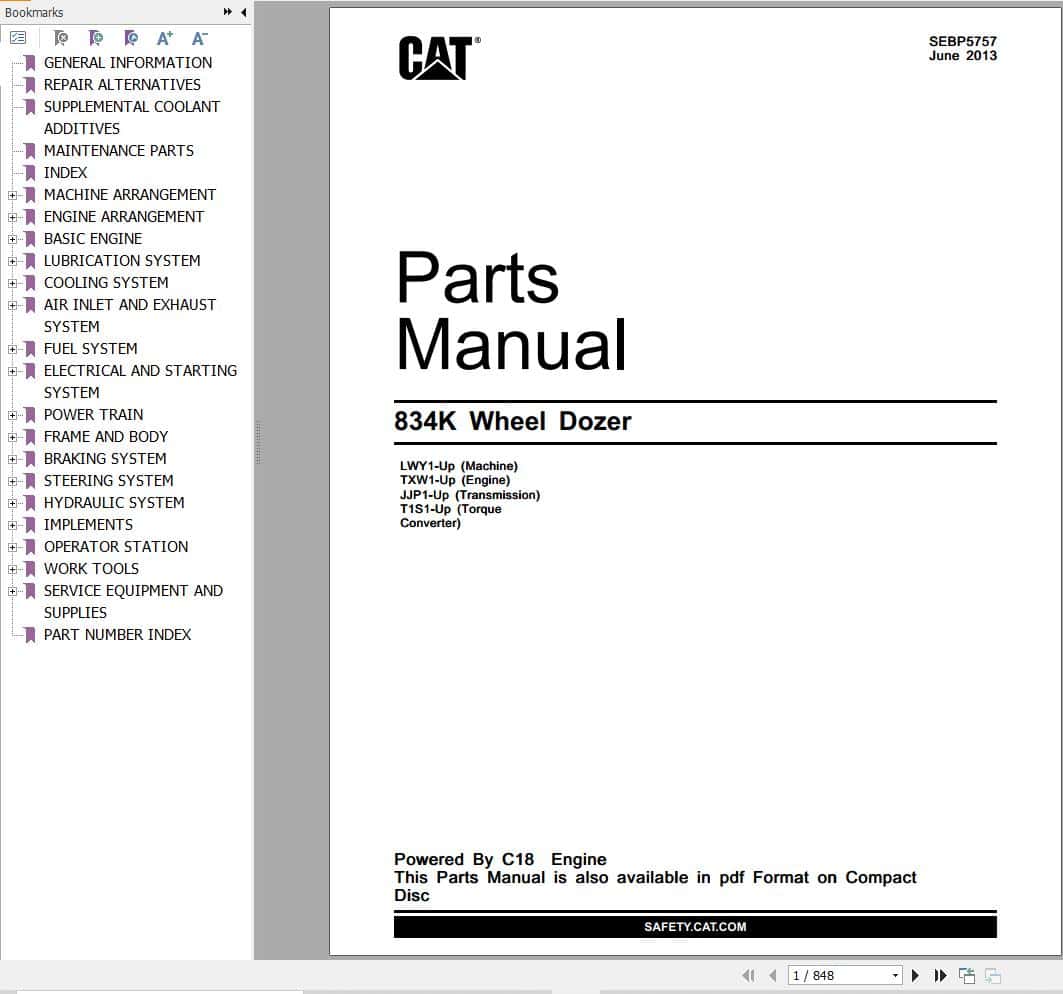Click the 'SEBP5757' document number text
The height and width of the screenshot is (994, 1063).
click(963, 41)
